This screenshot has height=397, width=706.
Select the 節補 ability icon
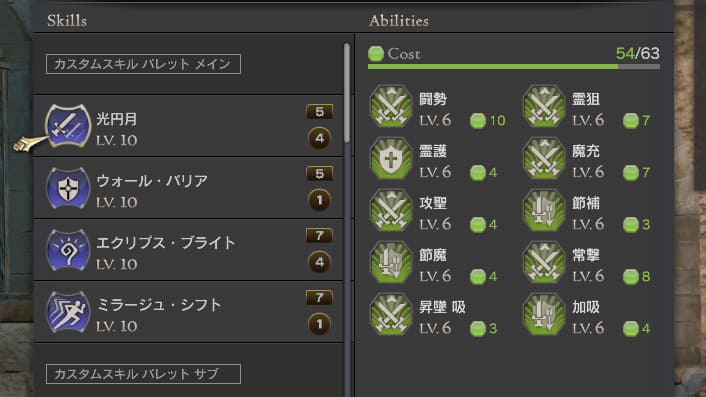click(x=544, y=210)
